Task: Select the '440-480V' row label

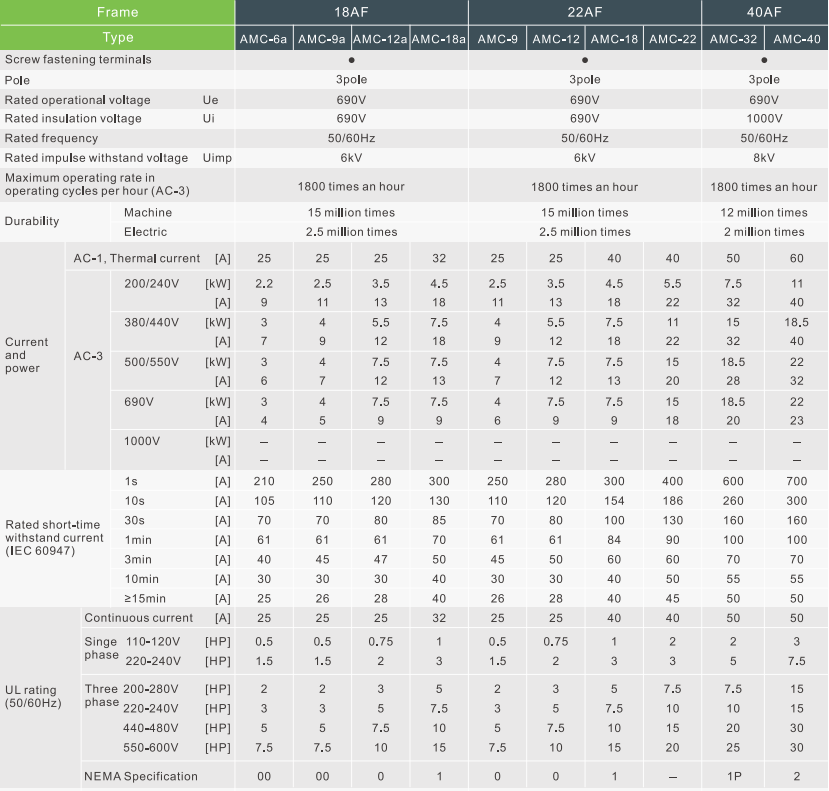Action: pos(151,728)
